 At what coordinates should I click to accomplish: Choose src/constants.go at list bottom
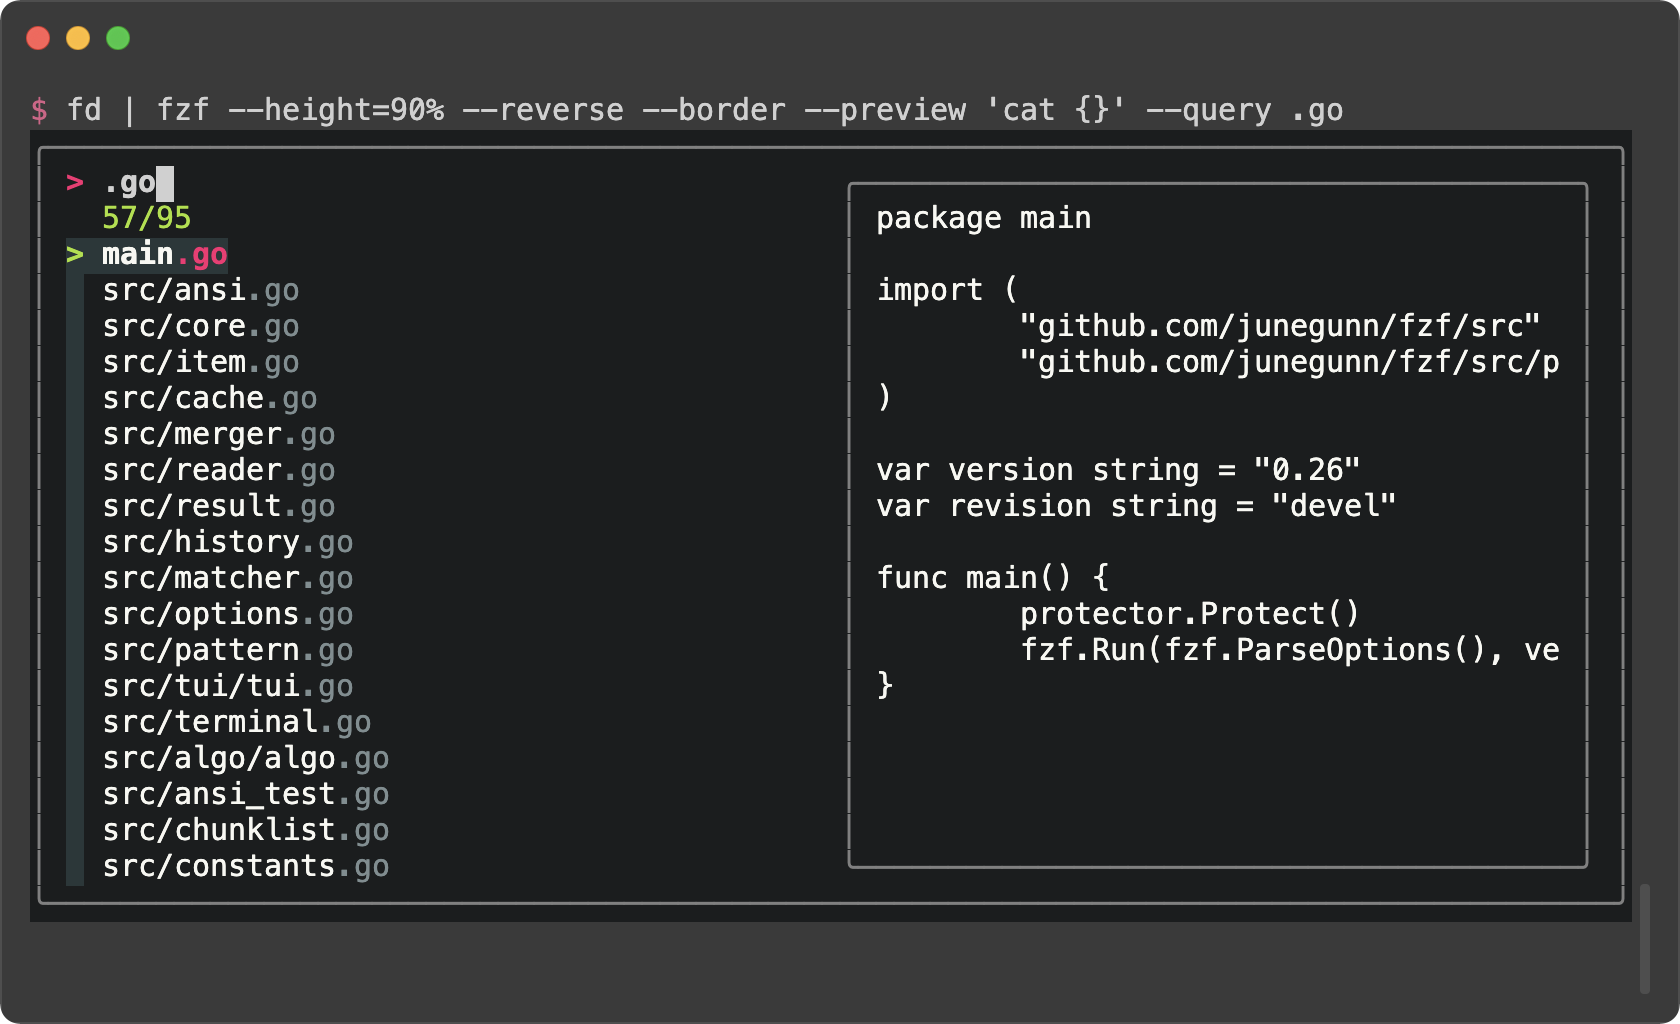(245, 867)
